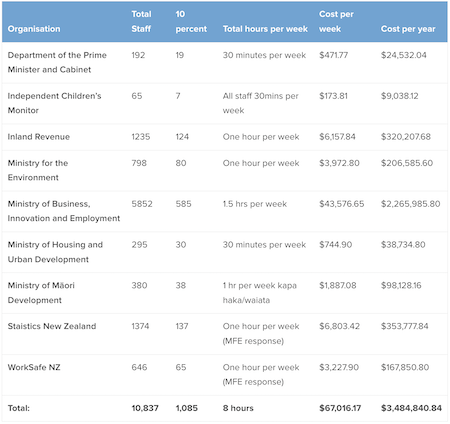Viewport: 450px width, 424px height.
Task: Click weekly cost $173.81
Action: coord(333,96)
